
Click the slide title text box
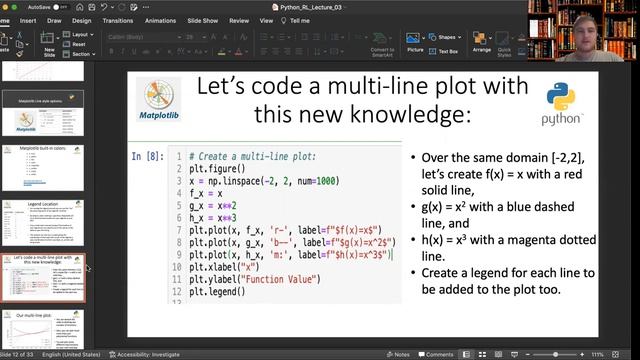coord(362,100)
